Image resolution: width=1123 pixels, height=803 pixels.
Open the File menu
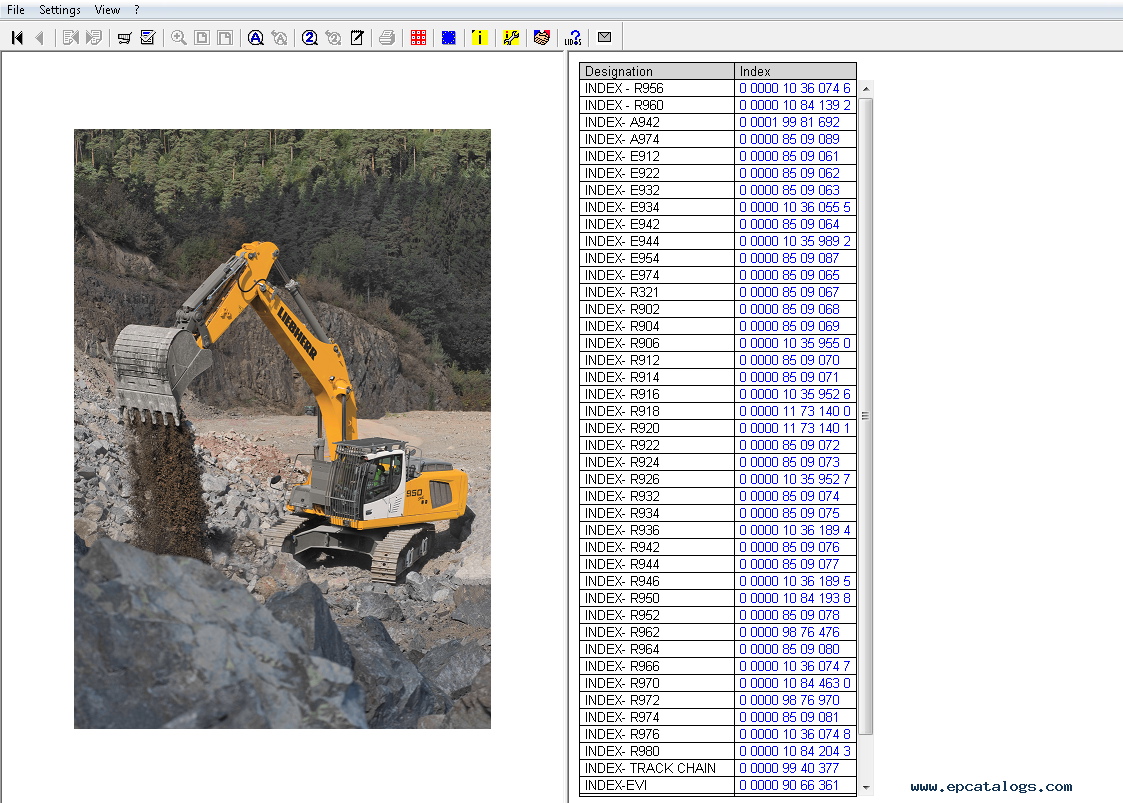point(16,9)
